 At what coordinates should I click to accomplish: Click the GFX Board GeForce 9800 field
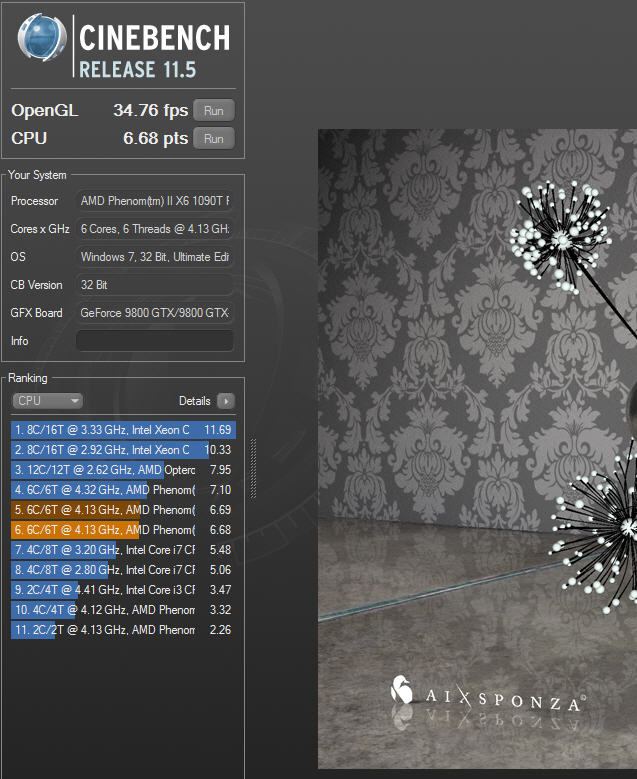[155, 313]
